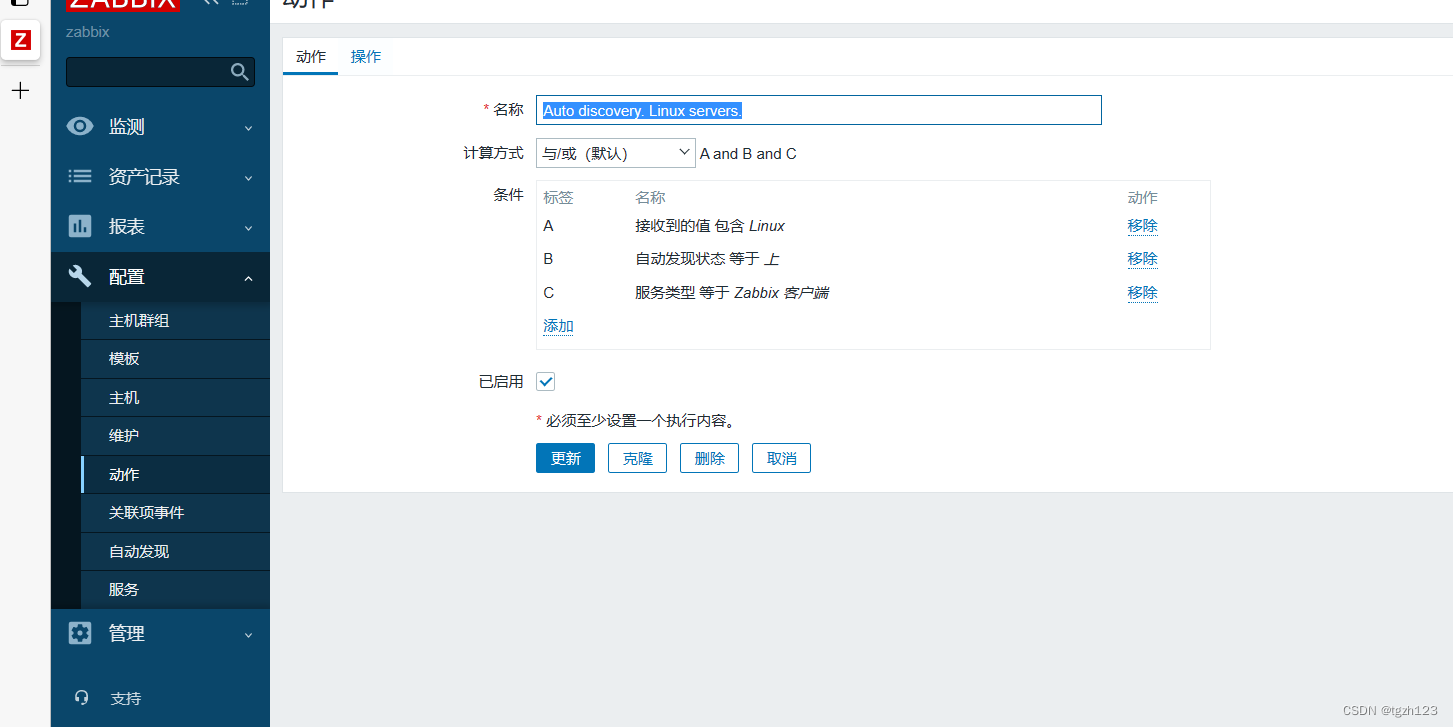Expand the 管理 menu chevron
Screen dimensions: 1453x727
pos(249,634)
